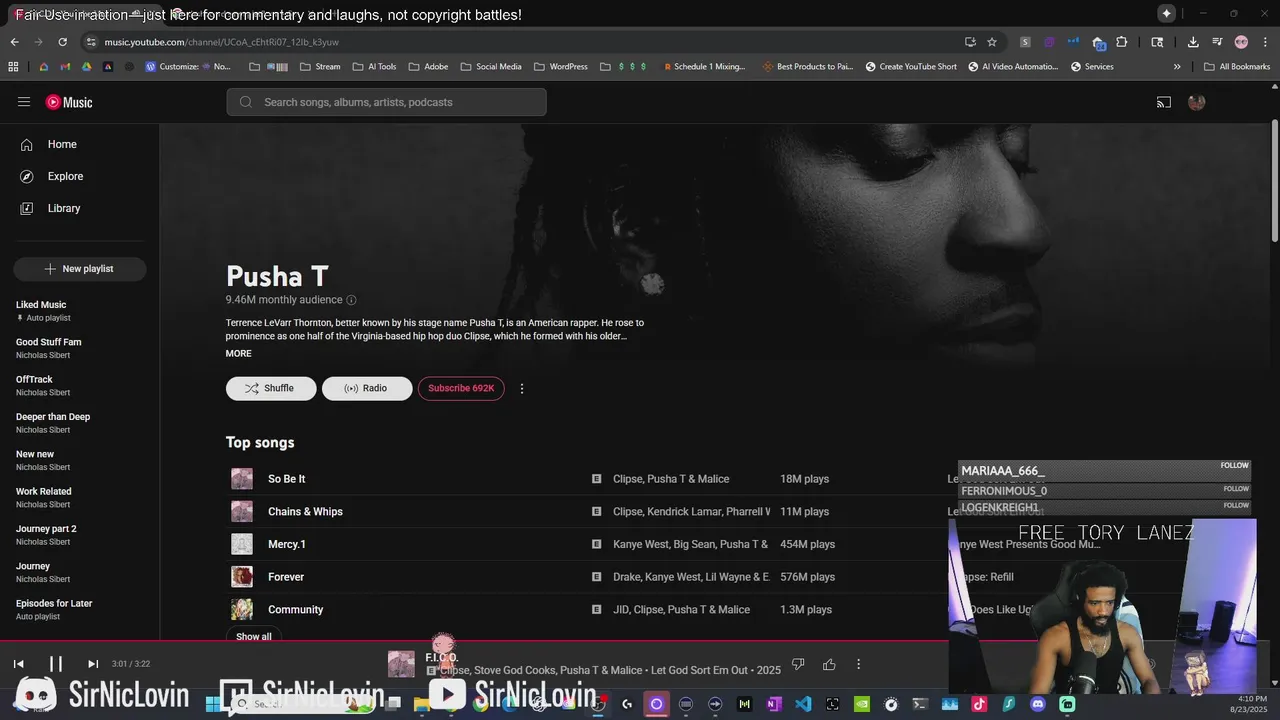
Task: Click the Mercy.1 album thumbnail
Action: [x=242, y=544]
